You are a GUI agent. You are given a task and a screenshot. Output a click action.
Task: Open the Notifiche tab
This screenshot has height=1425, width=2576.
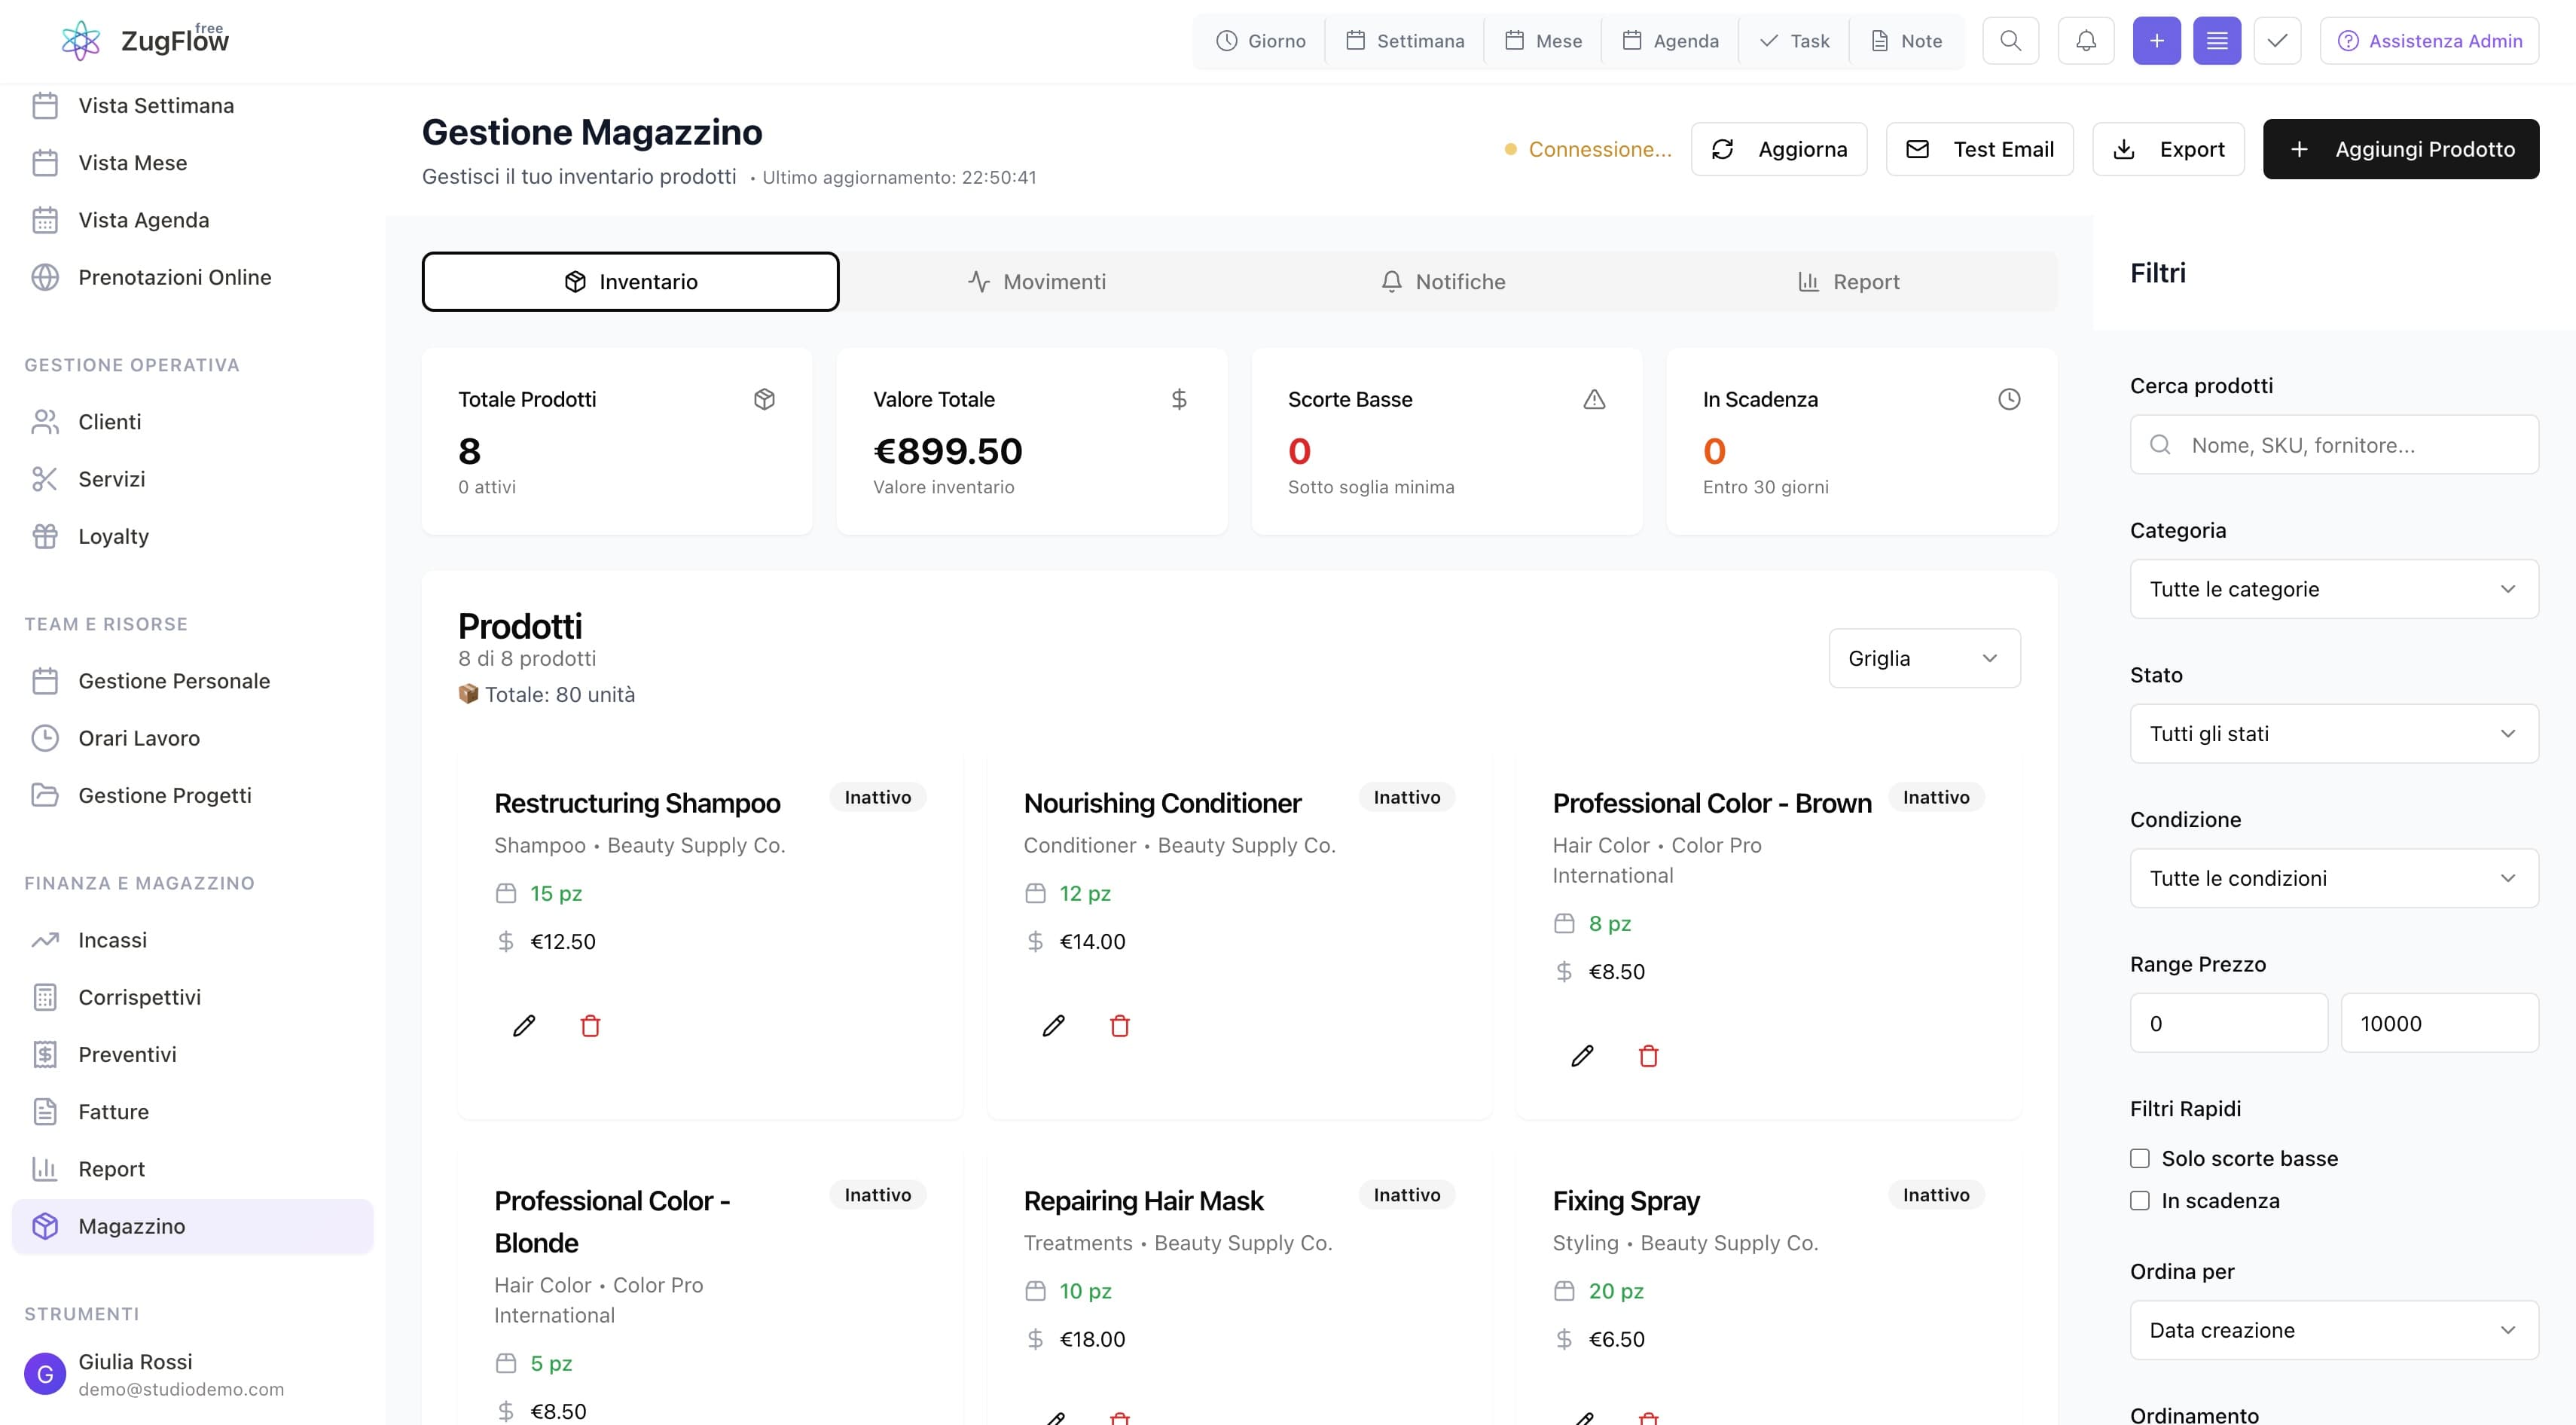tap(1443, 282)
